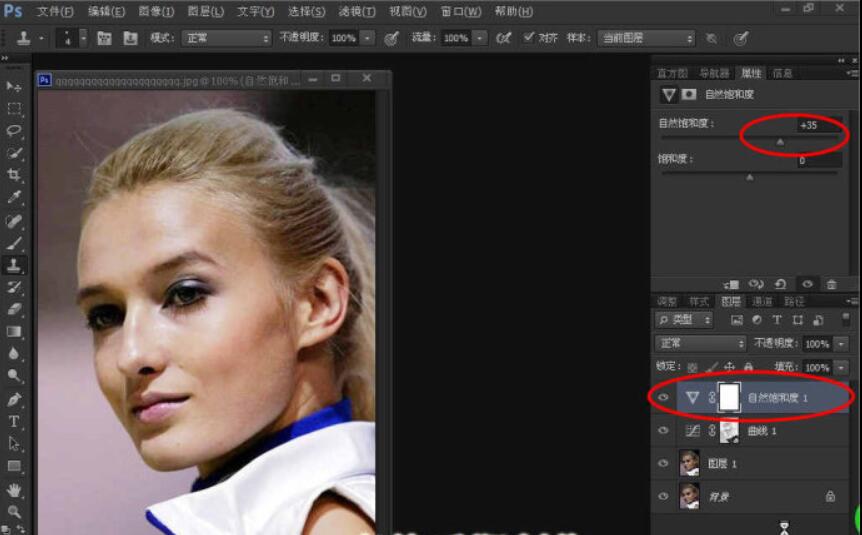Viewport: 862px width, 535px height.
Task: Switch to the 调整 tab
Action: pos(667,301)
